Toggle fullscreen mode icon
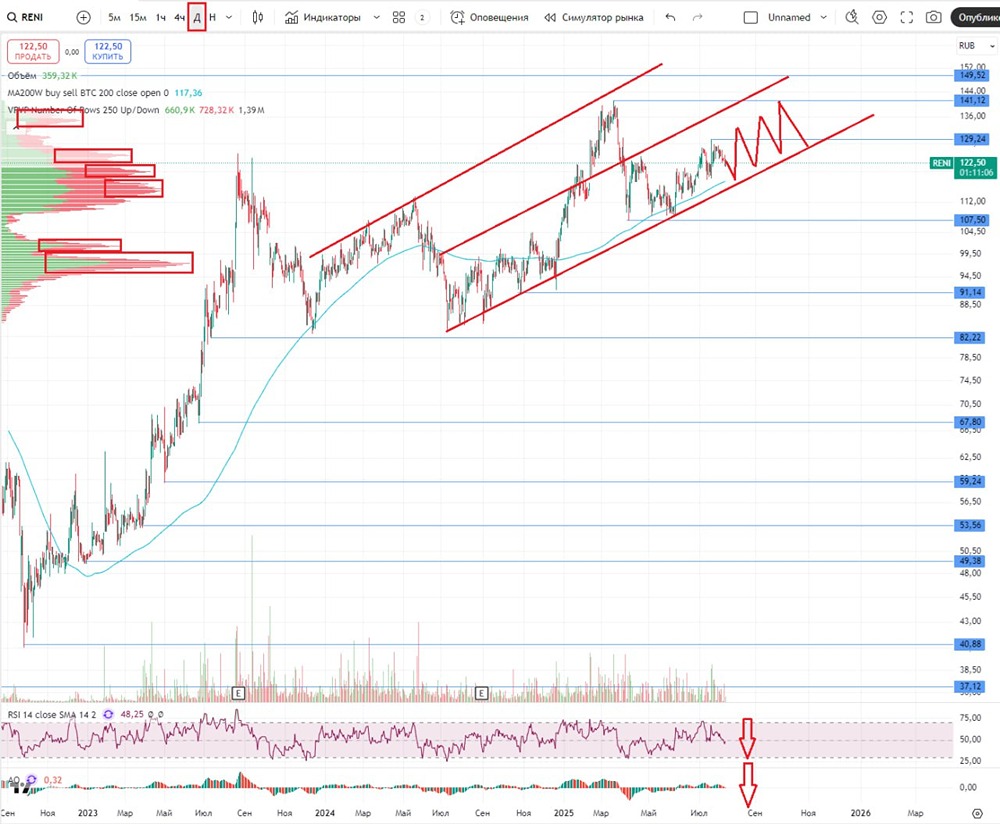Image resolution: width=1000 pixels, height=824 pixels. coord(906,17)
